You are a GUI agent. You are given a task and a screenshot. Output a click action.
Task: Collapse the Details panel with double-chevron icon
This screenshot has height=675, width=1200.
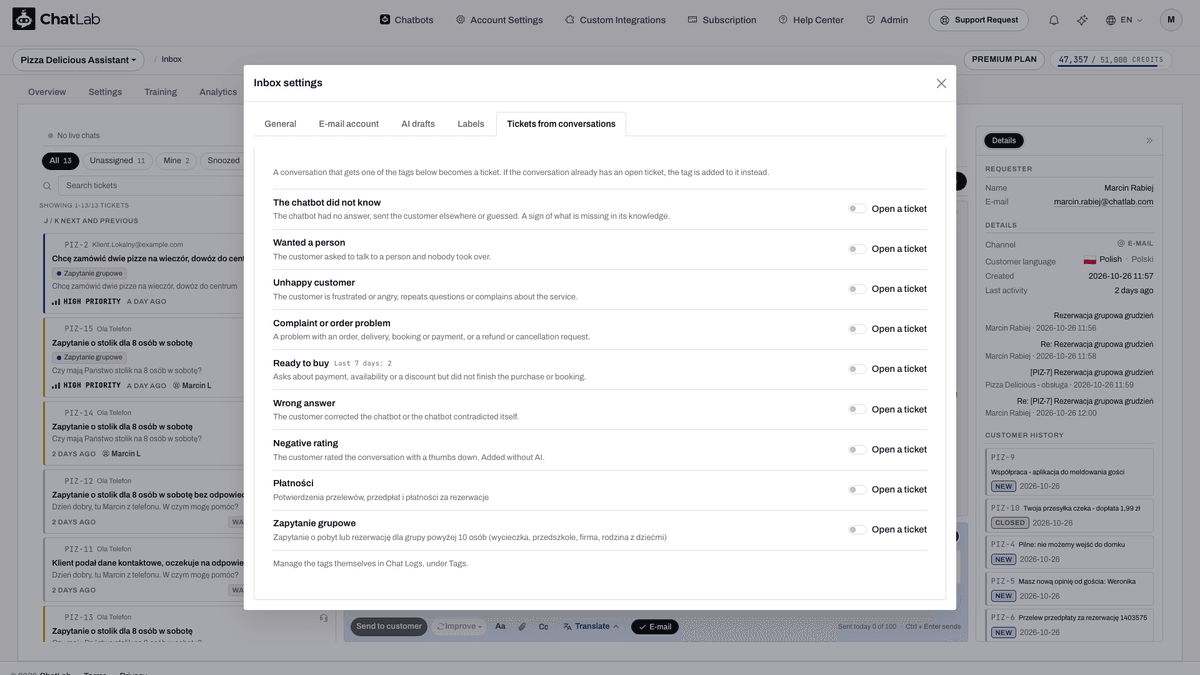click(x=1149, y=141)
